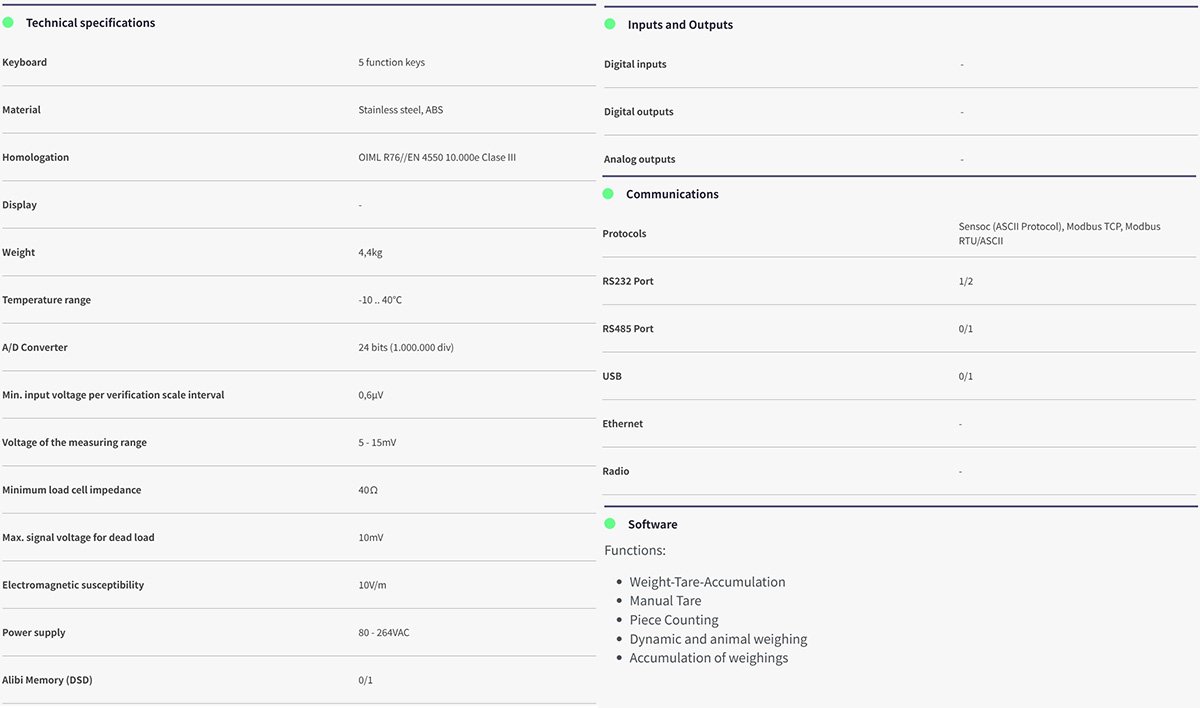
Task: Click the RS232 Port label
Action: pyautogui.click(x=628, y=282)
